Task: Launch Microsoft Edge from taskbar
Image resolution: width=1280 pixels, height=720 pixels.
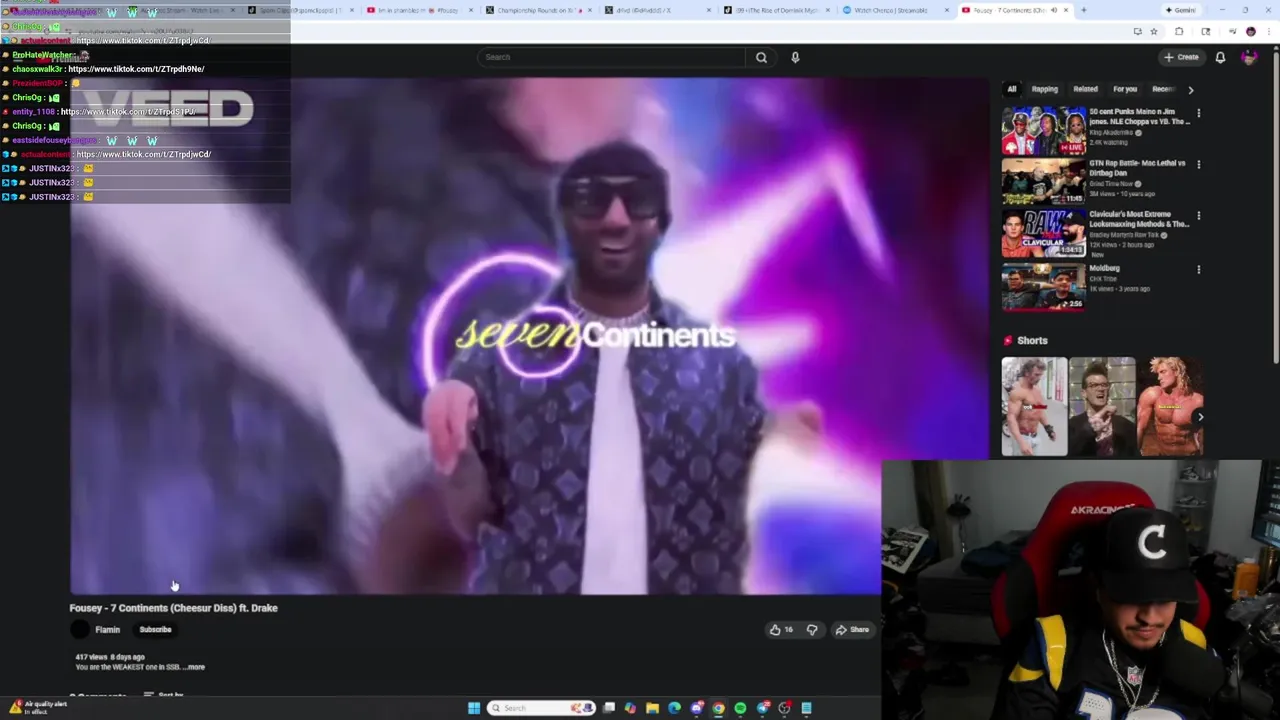Action: point(674,708)
